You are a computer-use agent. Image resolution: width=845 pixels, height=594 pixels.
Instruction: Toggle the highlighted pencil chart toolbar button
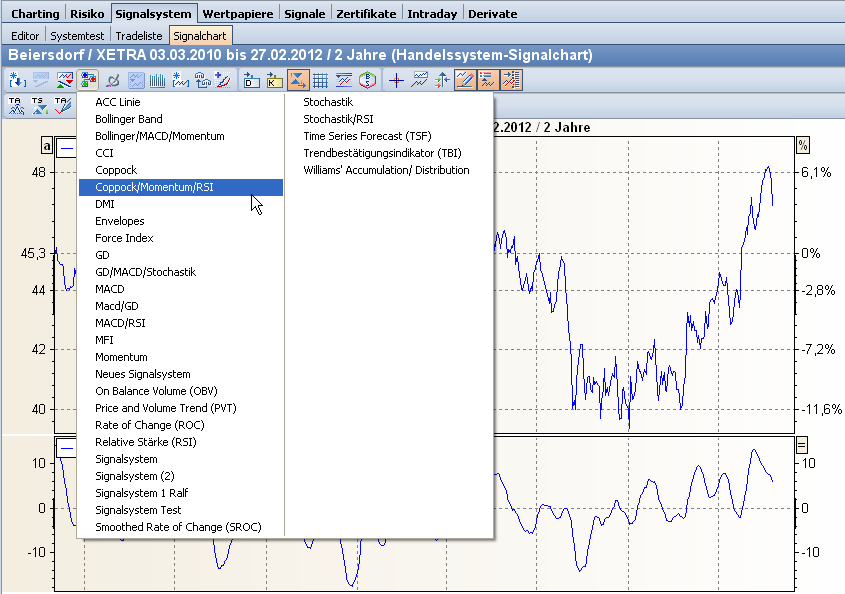[x=465, y=80]
